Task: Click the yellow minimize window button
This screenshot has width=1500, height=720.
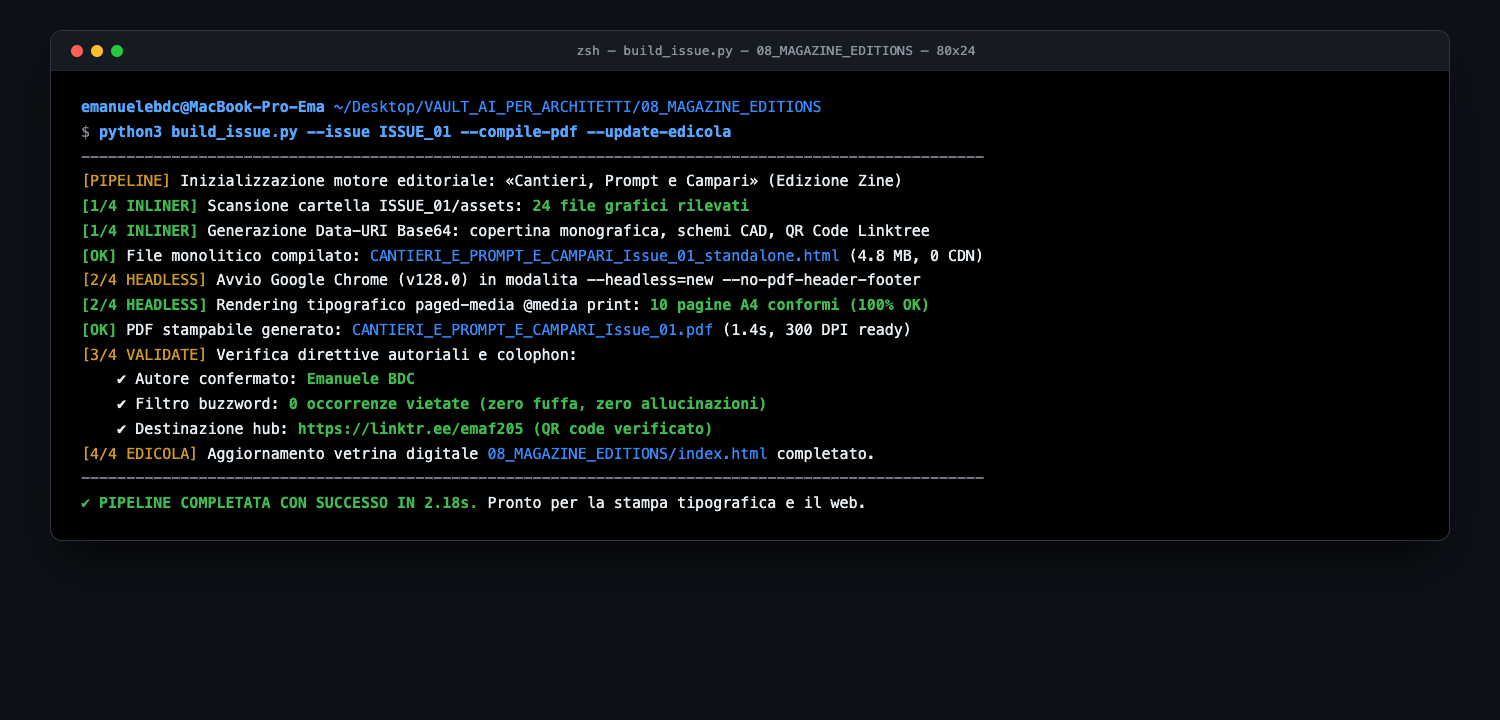Action: 97,51
